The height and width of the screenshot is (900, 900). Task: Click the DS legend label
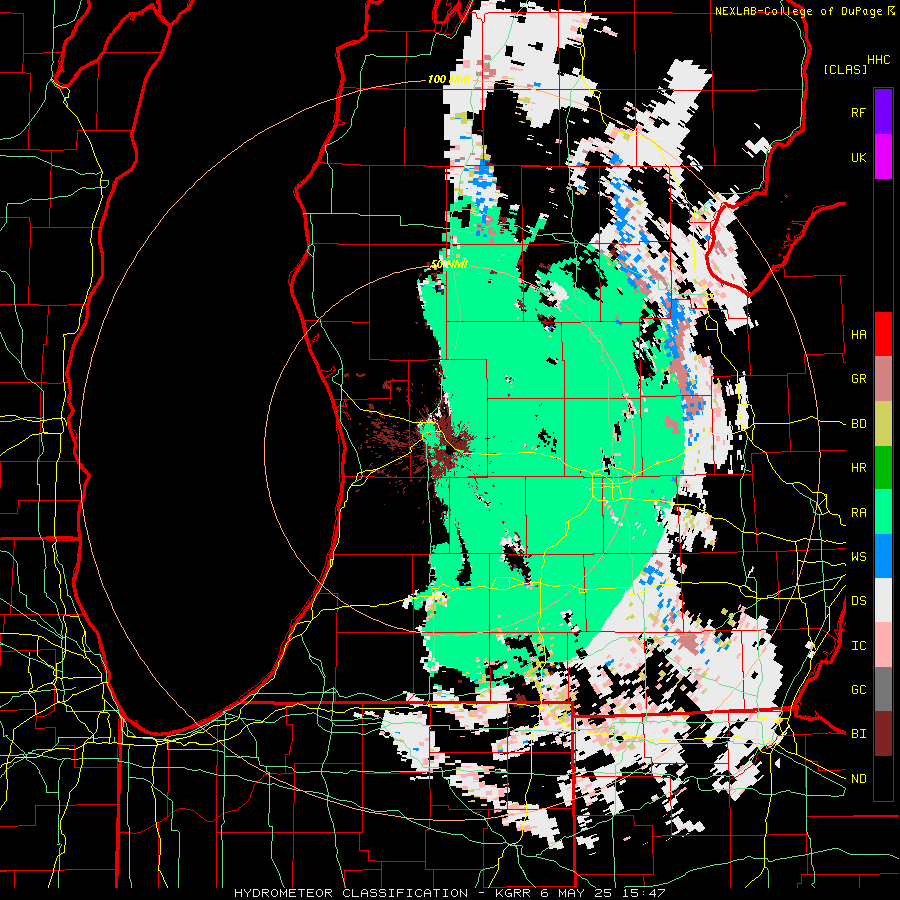(859, 600)
